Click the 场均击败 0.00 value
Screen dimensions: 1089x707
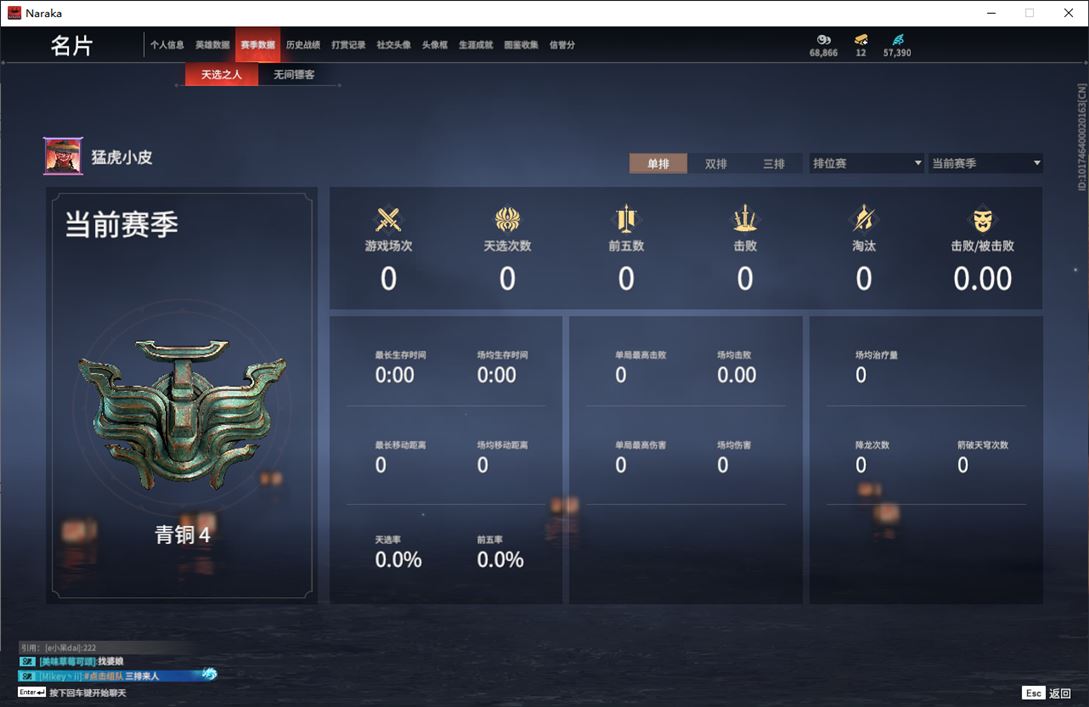[x=737, y=375]
